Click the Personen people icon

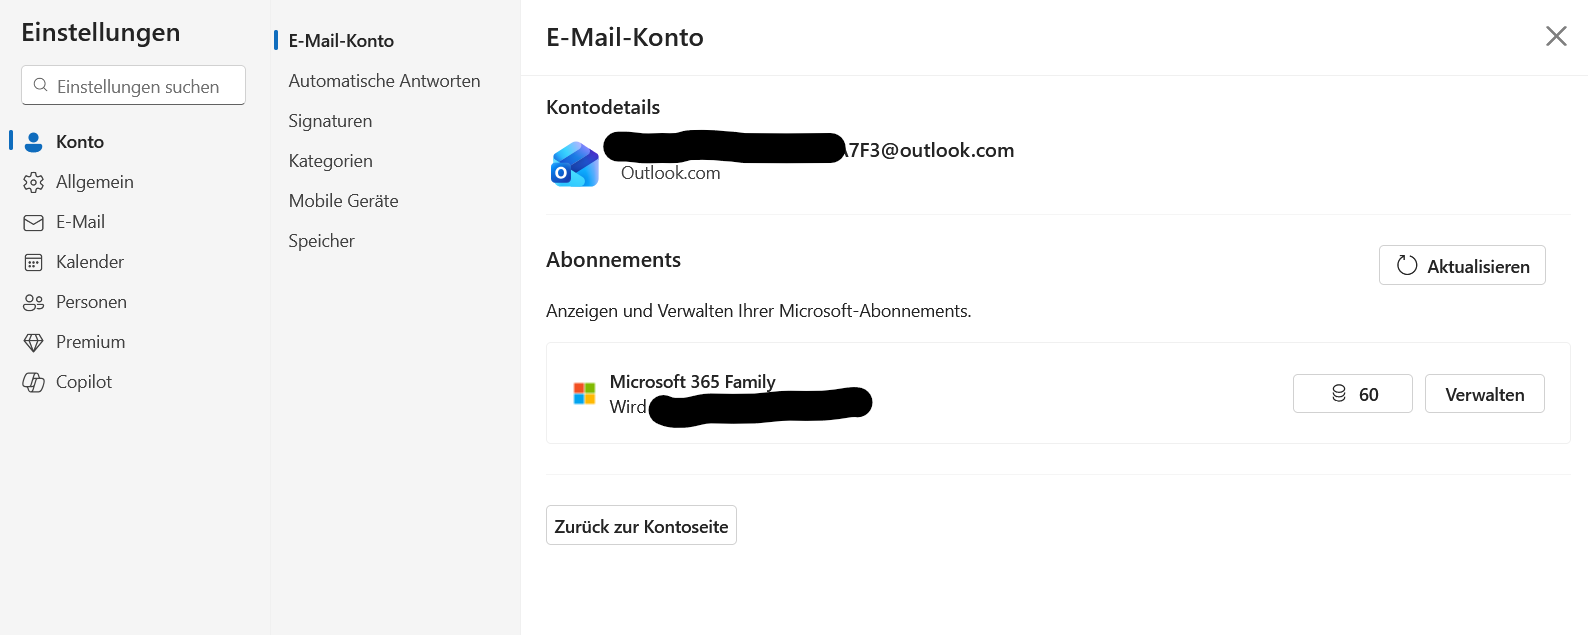(x=34, y=302)
